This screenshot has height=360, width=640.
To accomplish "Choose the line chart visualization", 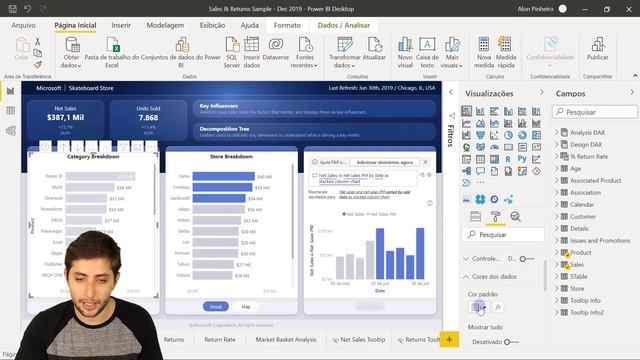I will [x=467, y=123].
